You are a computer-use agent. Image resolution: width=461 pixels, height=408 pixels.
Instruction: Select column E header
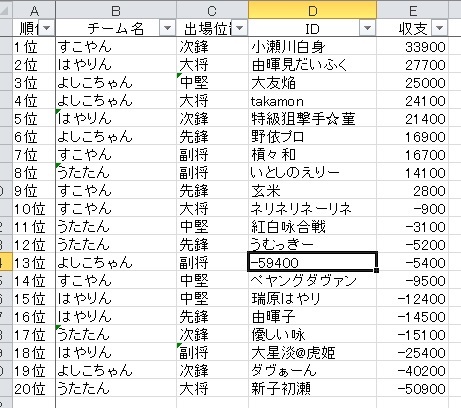[x=413, y=10]
